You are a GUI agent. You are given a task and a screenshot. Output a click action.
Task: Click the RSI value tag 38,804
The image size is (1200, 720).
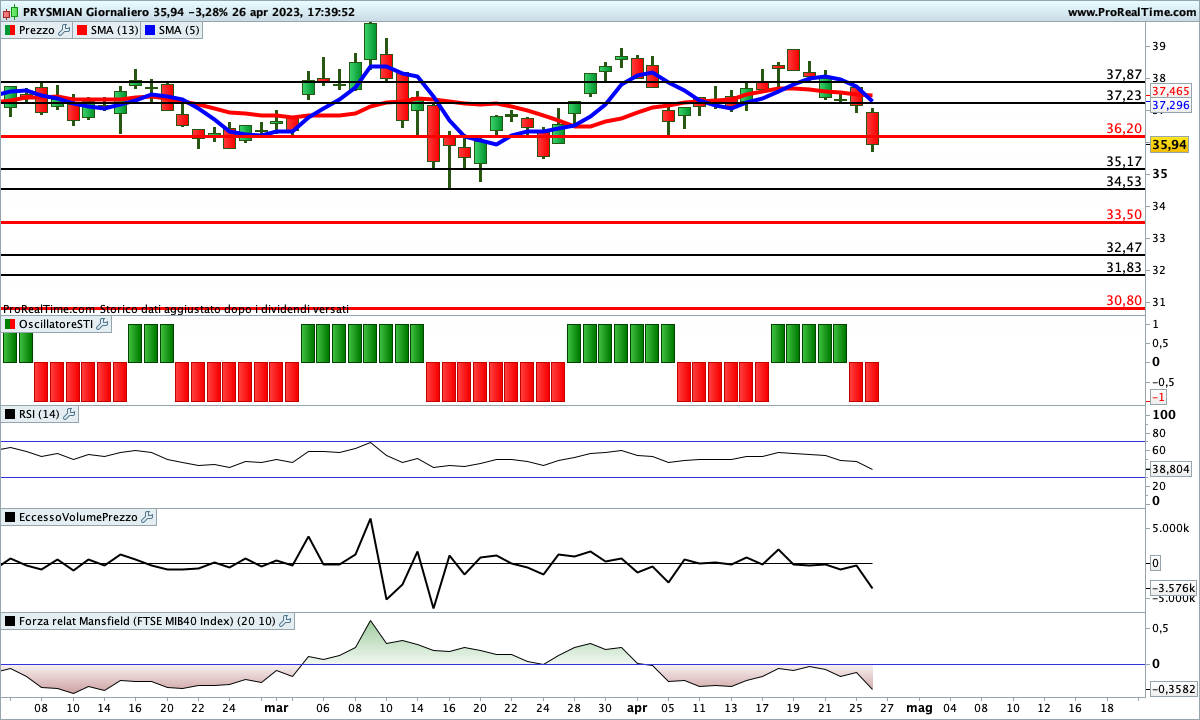pyautogui.click(x=1170, y=468)
